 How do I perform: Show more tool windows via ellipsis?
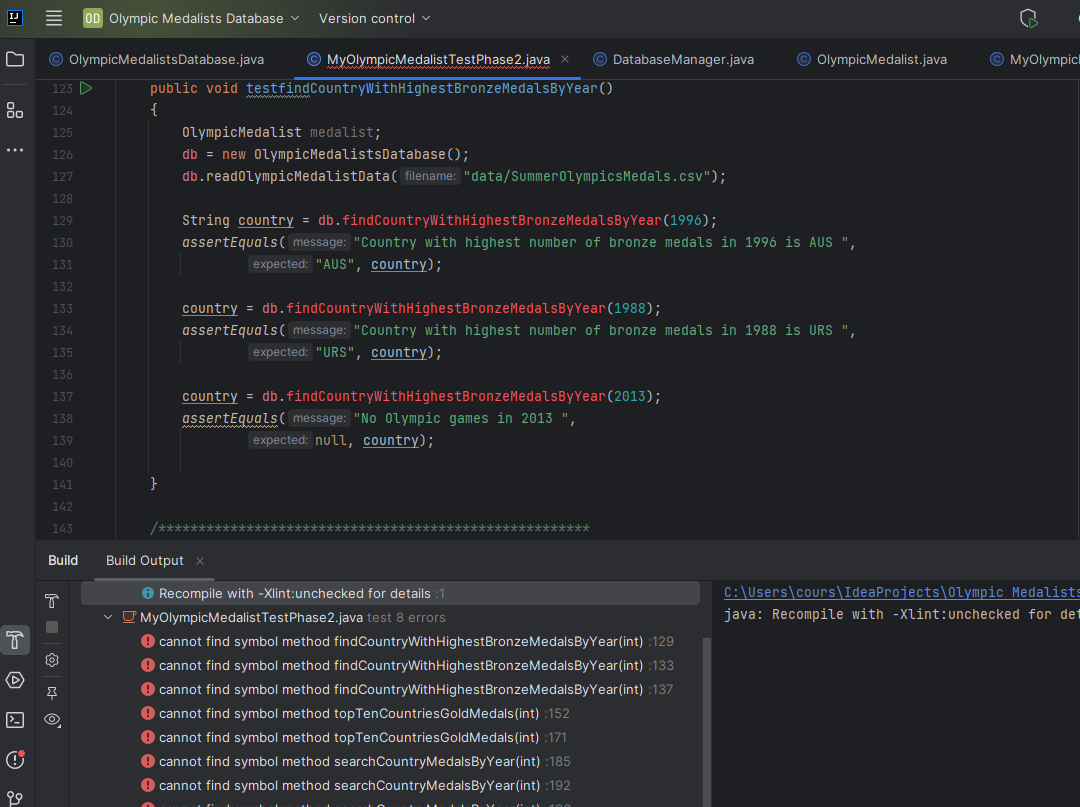(x=15, y=150)
